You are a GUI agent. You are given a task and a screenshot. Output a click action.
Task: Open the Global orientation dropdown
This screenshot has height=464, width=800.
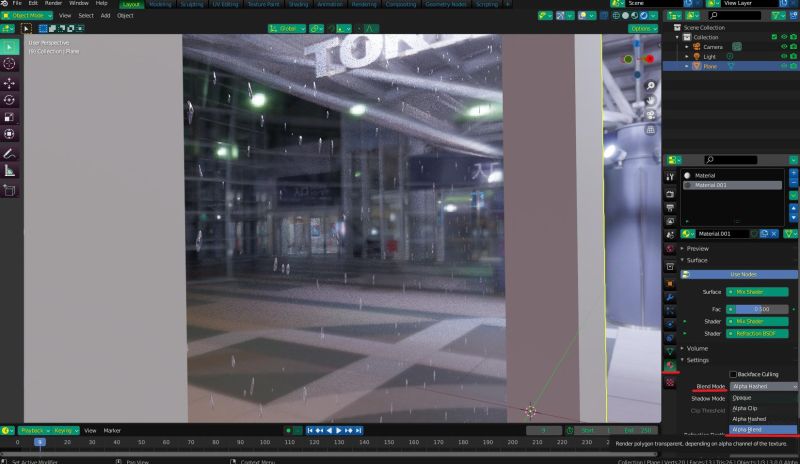287,29
